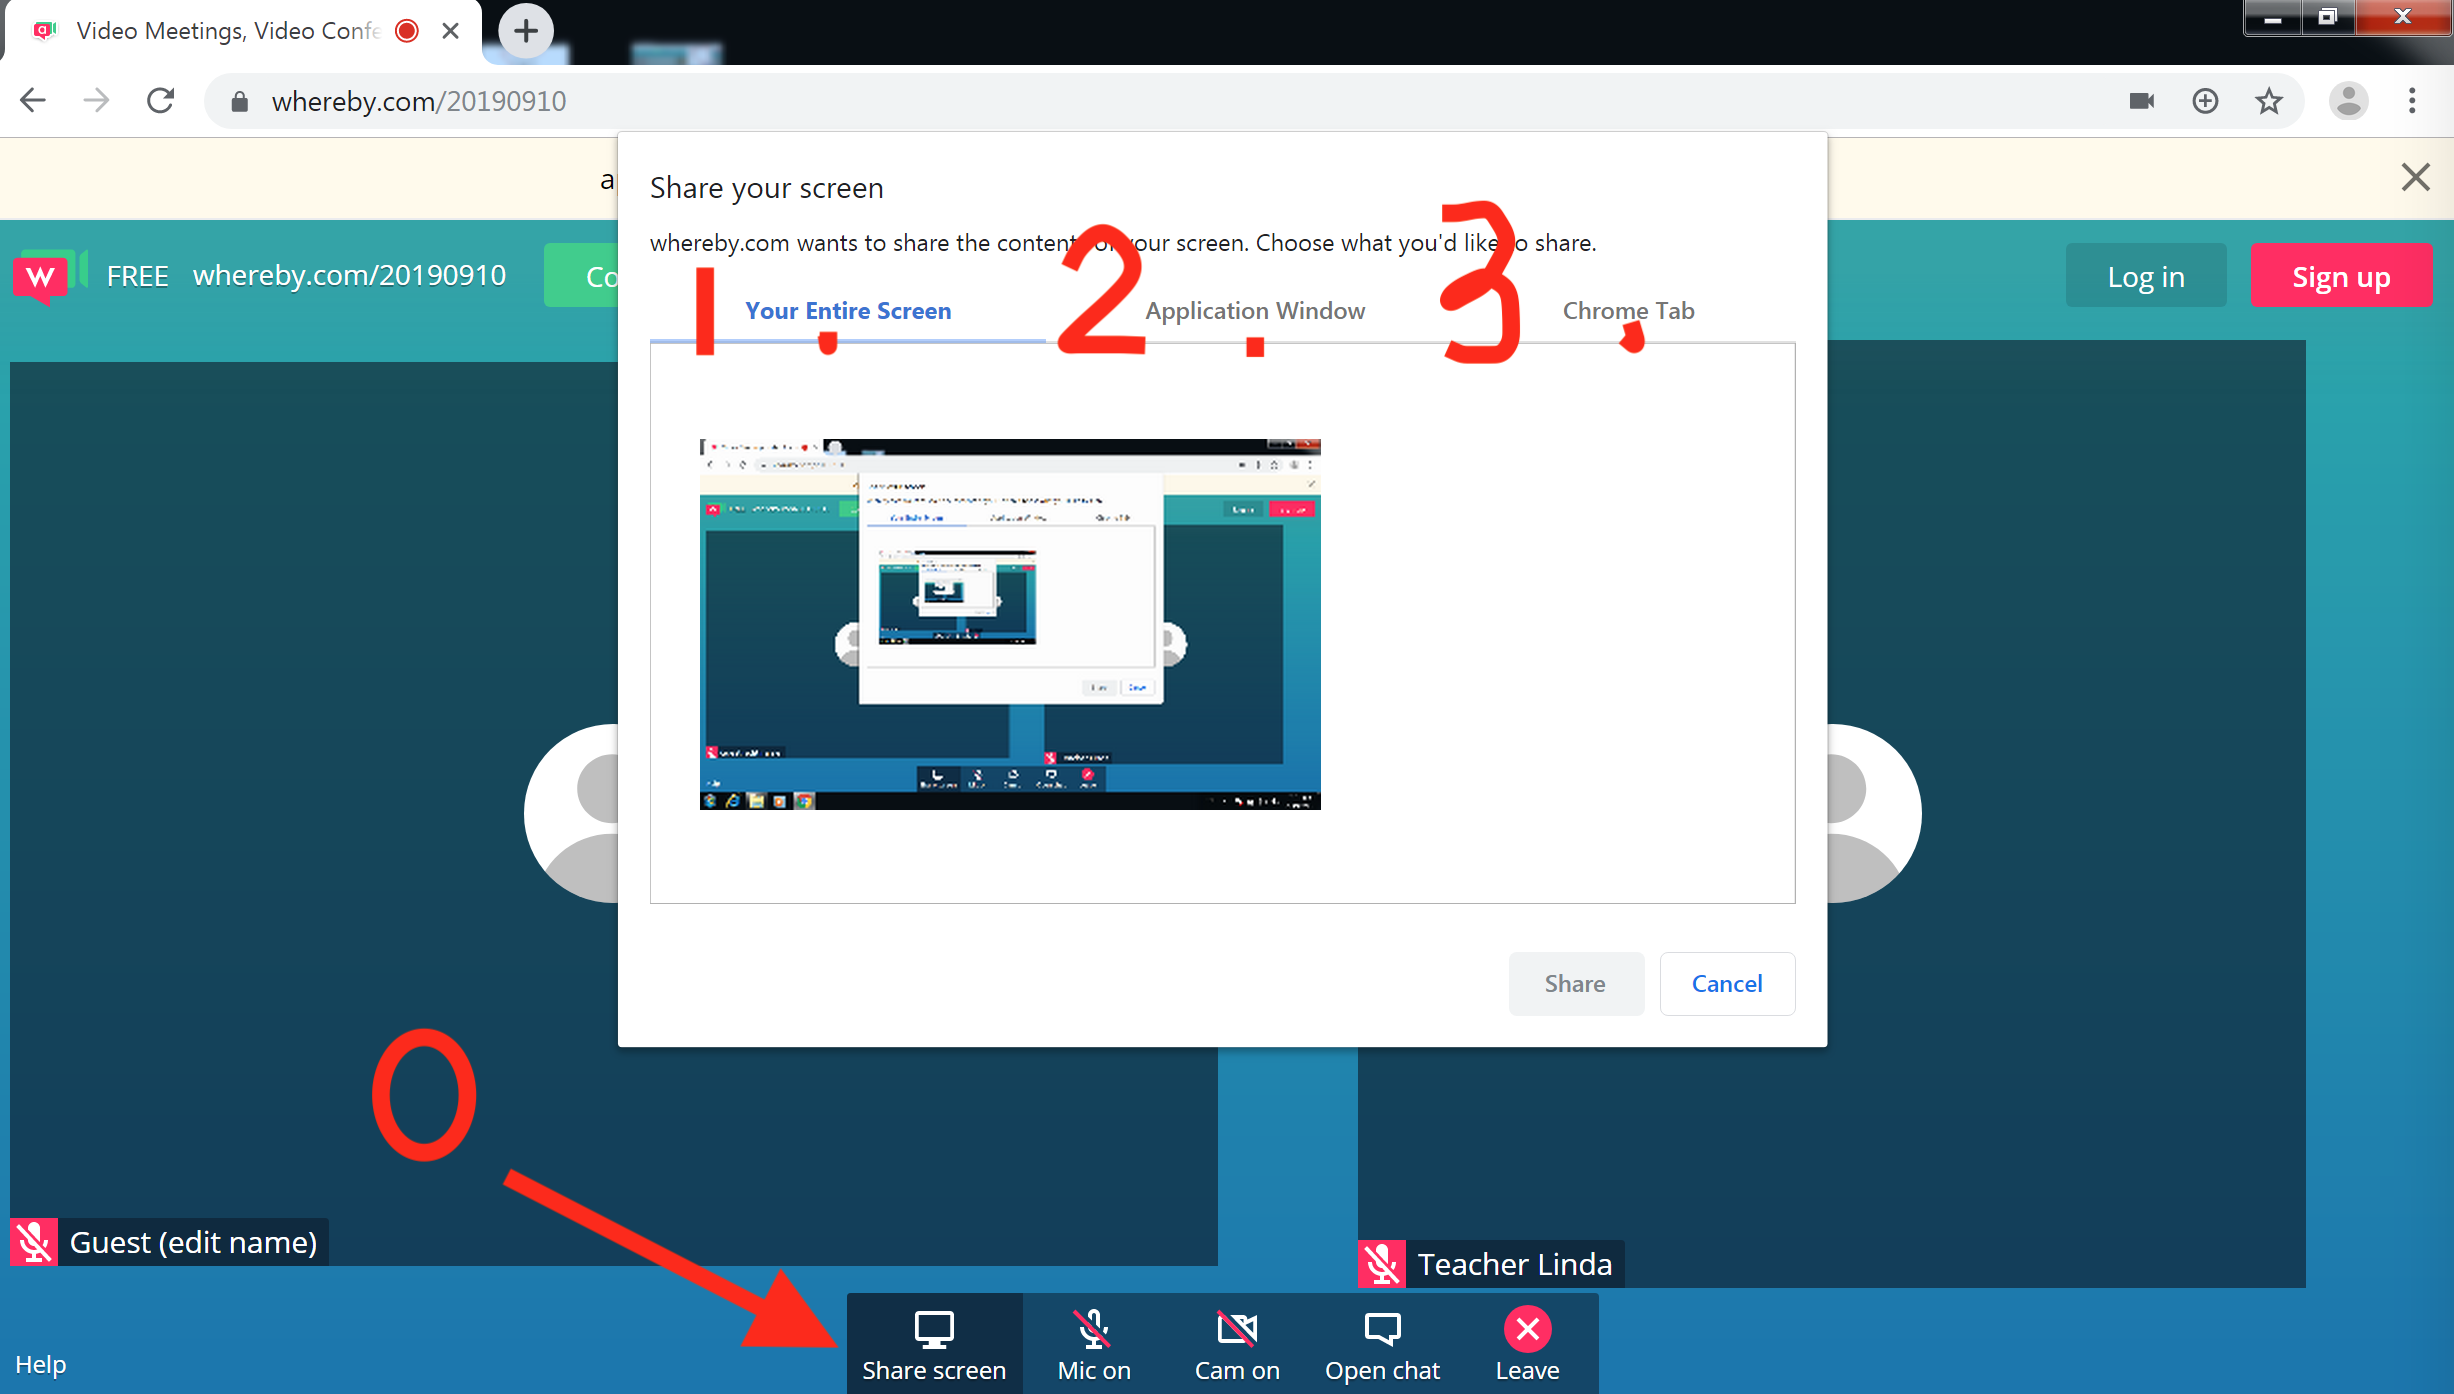Click the Share screen monitor icon

pos(934,1329)
